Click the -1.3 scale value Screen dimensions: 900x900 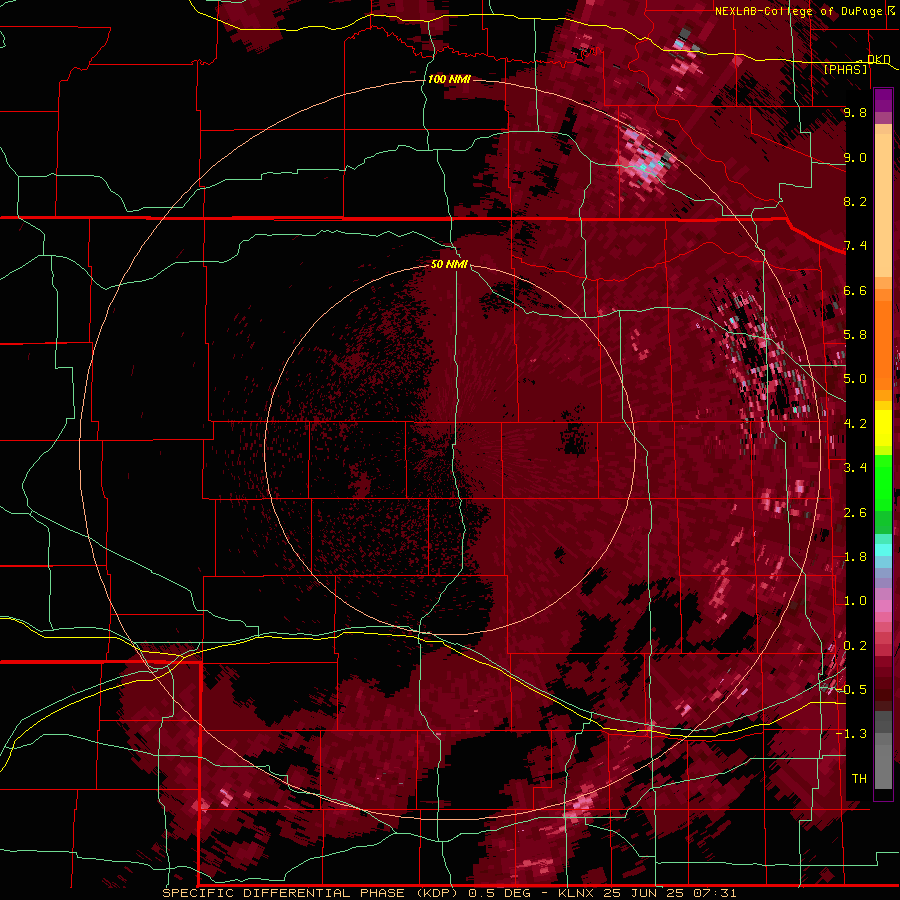coord(851,734)
